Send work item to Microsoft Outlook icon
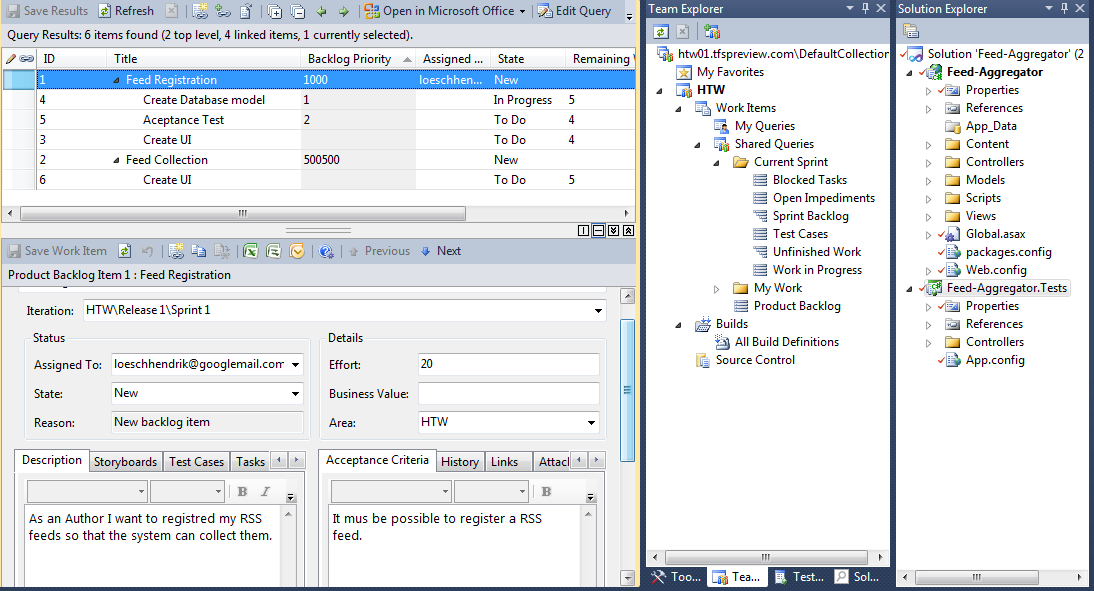Screen dimensions: 1094x591 tap(297, 251)
